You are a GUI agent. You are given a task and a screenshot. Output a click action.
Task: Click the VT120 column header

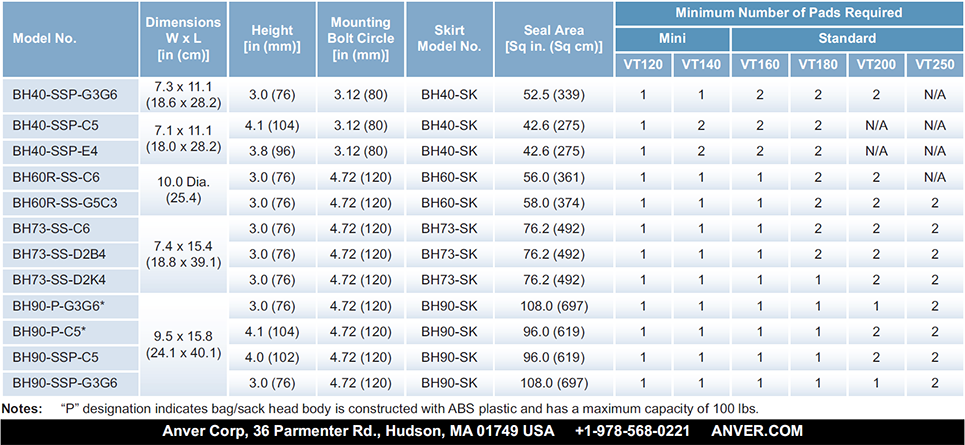tap(643, 65)
